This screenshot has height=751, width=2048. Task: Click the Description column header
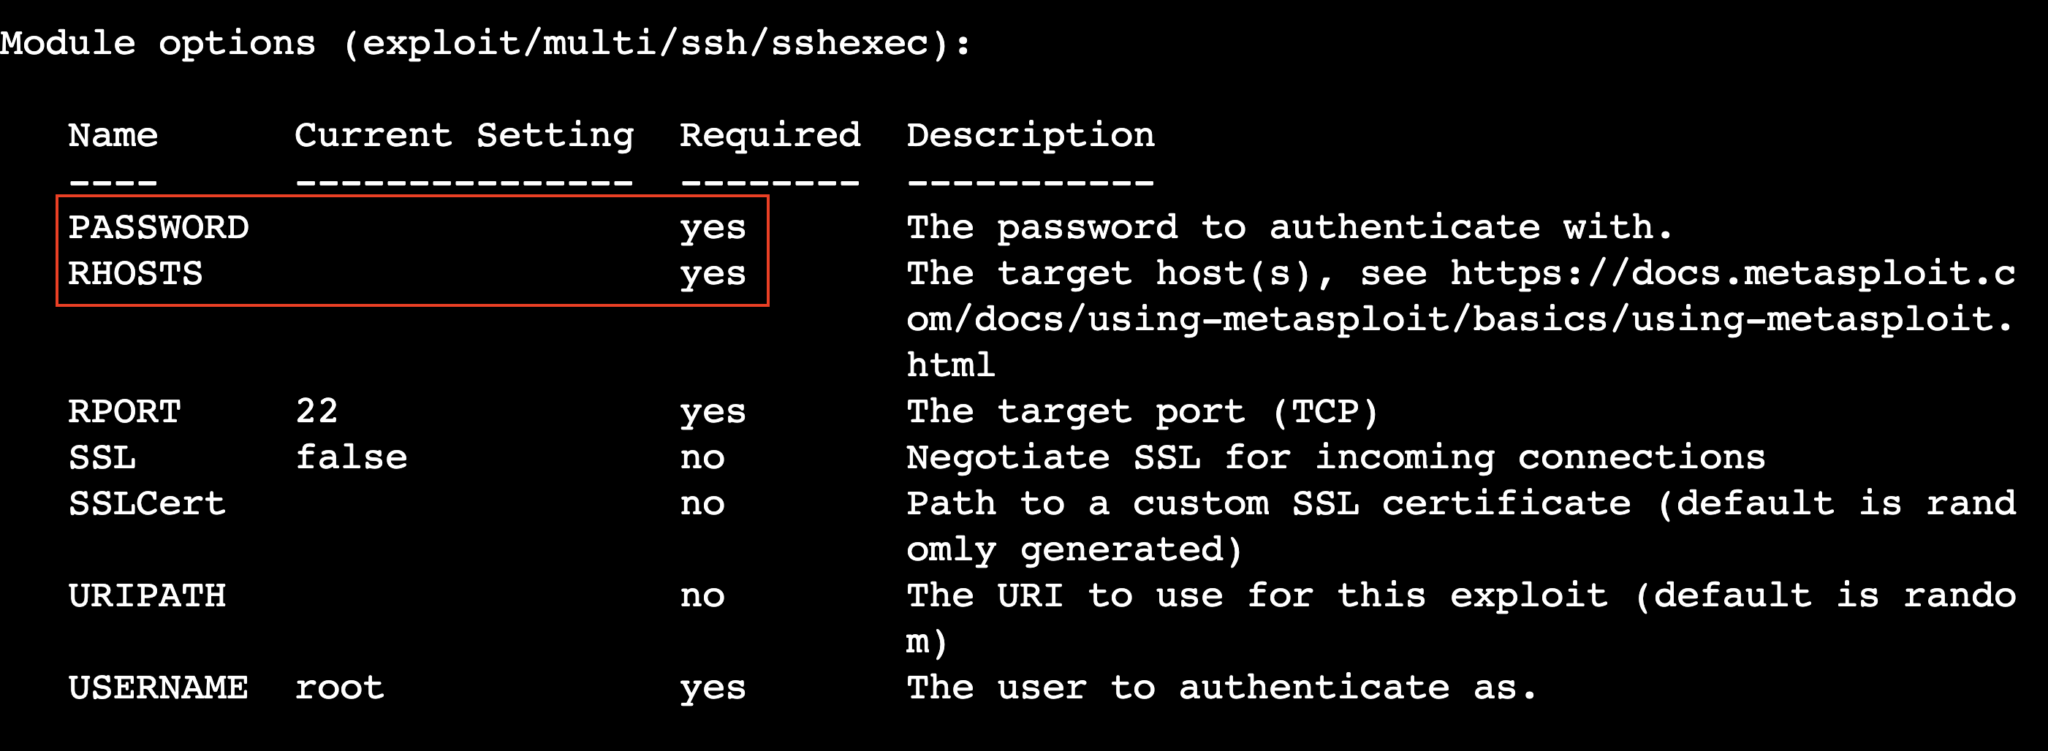(x=1030, y=135)
